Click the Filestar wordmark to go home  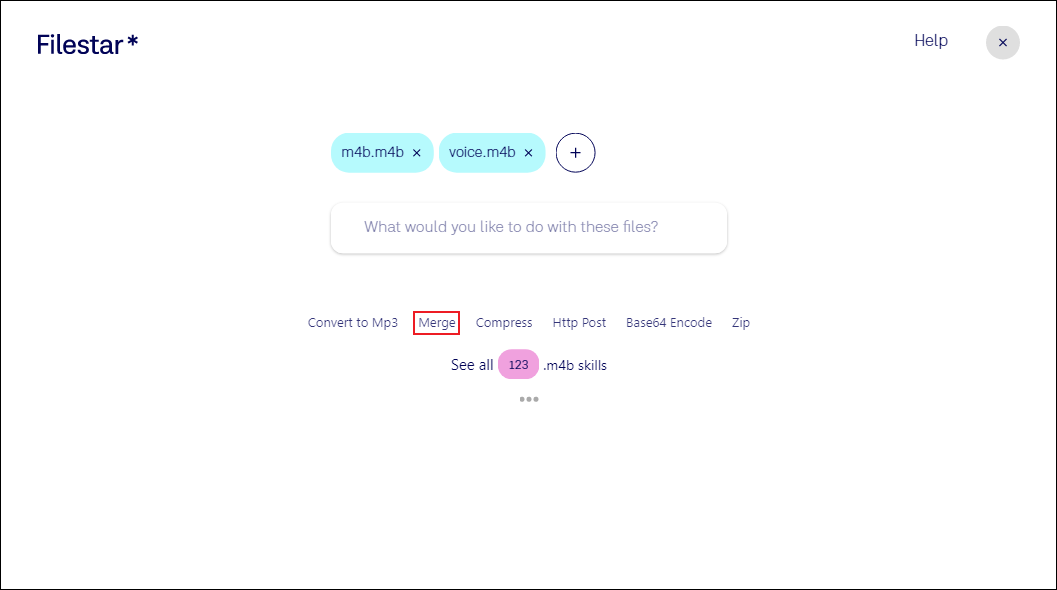pos(80,43)
